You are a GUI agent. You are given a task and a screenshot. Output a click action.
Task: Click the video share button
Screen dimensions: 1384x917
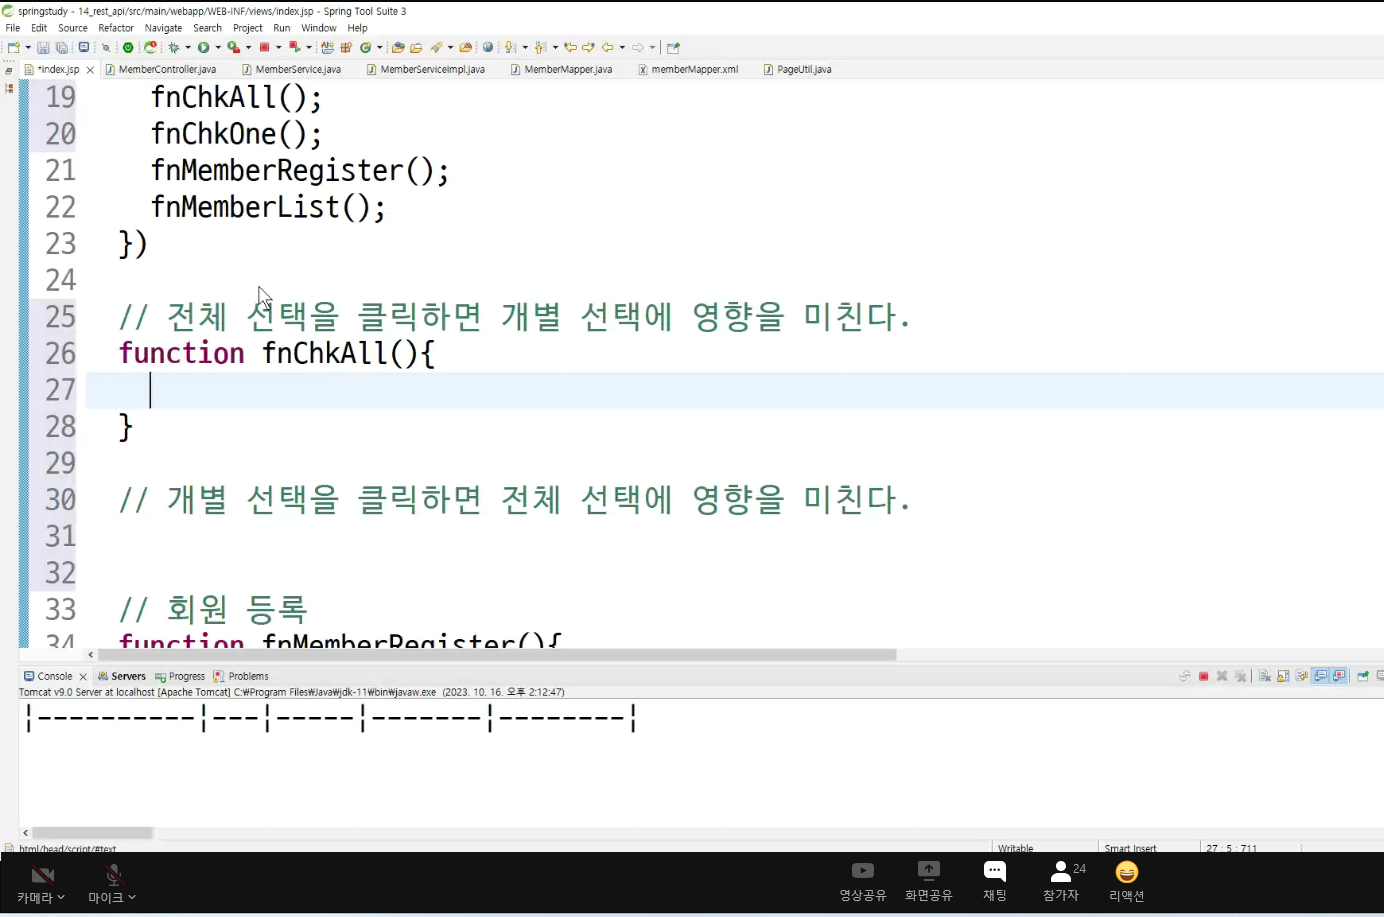coord(863,882)
